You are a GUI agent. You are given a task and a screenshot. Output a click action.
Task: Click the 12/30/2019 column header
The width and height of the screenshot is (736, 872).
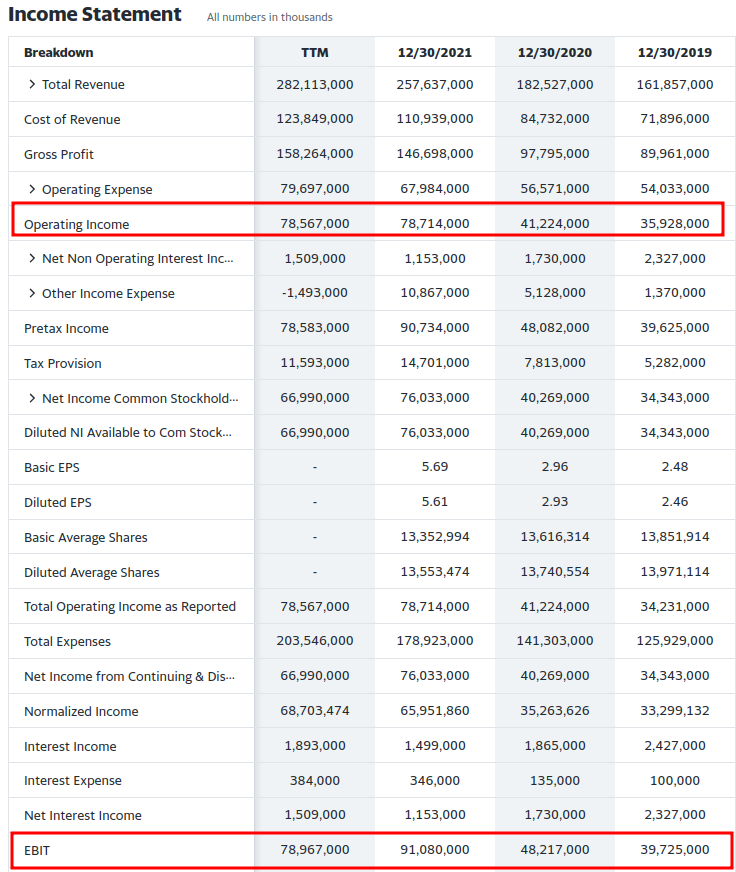[674, 52]
